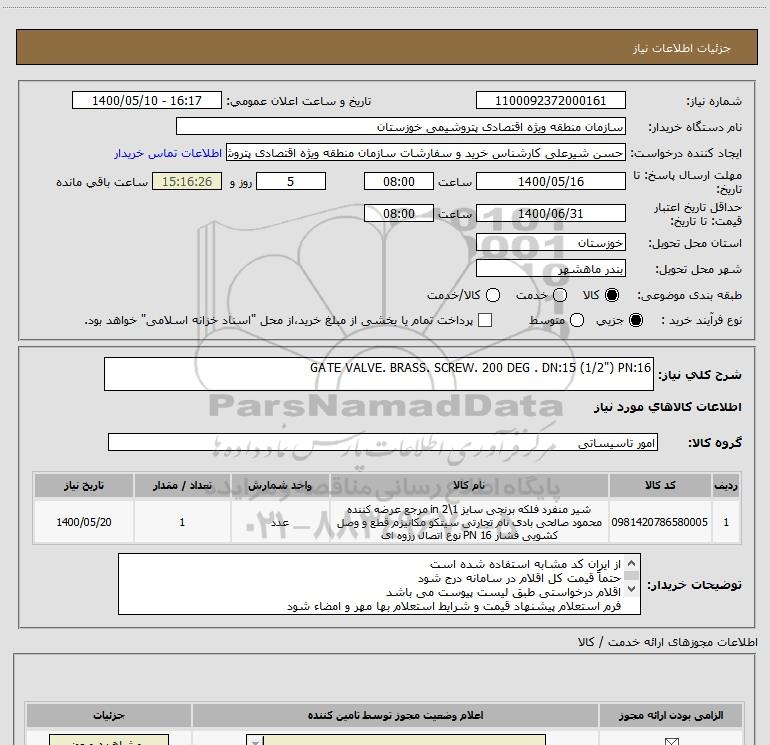Click the price validity time 08:00 field
770x745 pixels.
tap(399, 213)
